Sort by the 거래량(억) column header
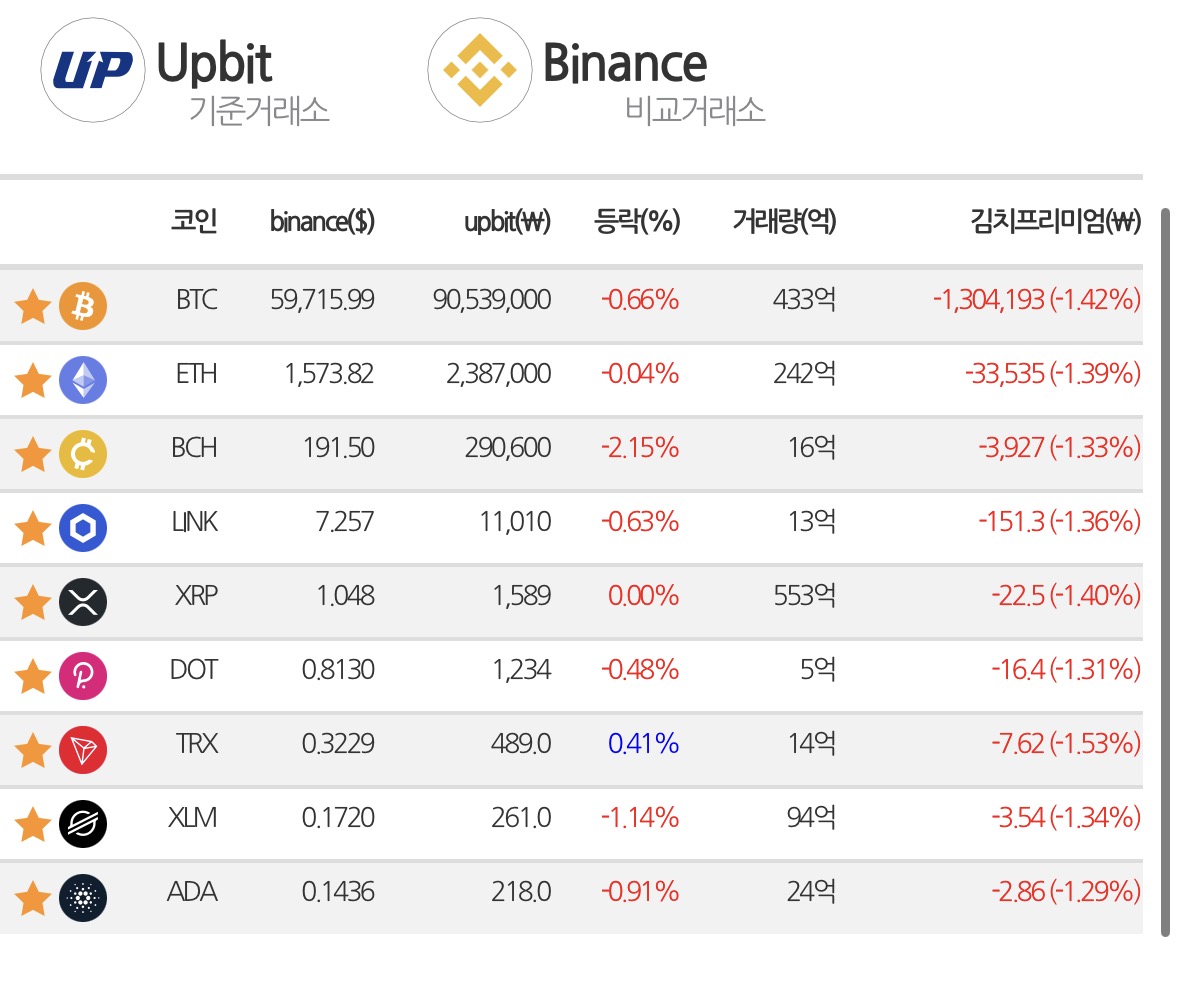The height and width of the screenshot is (1002, 1179). (x=784, y=221)
